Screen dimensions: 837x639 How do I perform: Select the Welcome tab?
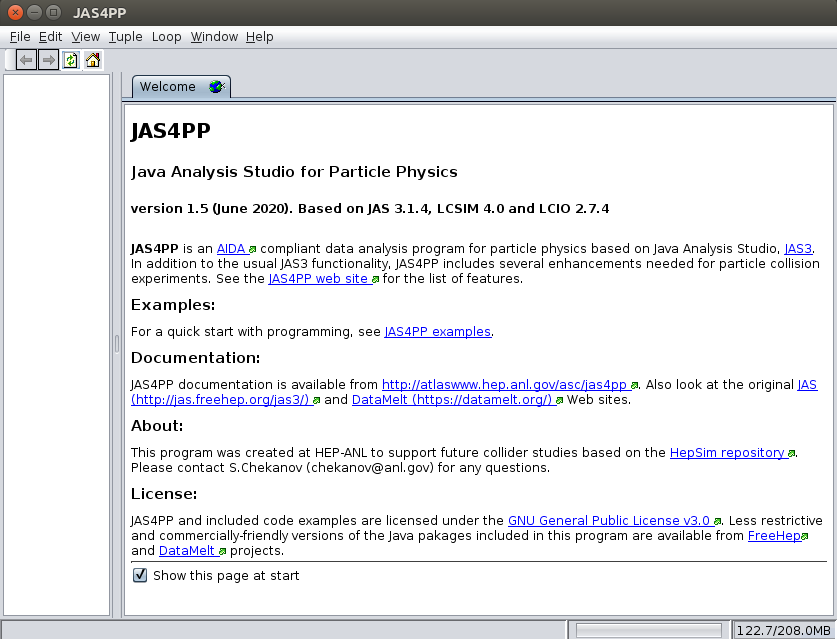181,86
